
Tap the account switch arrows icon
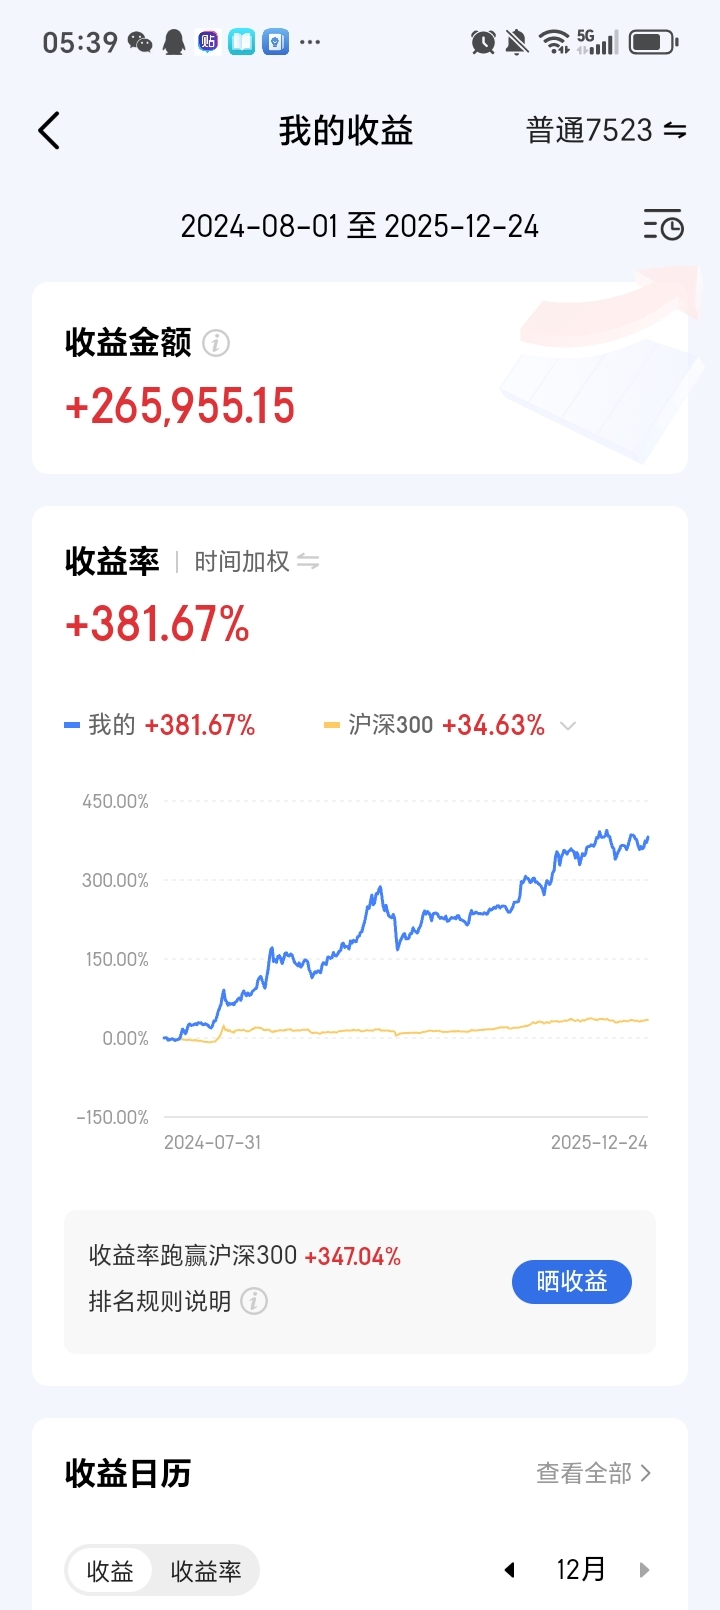click(x=675, y=131)
